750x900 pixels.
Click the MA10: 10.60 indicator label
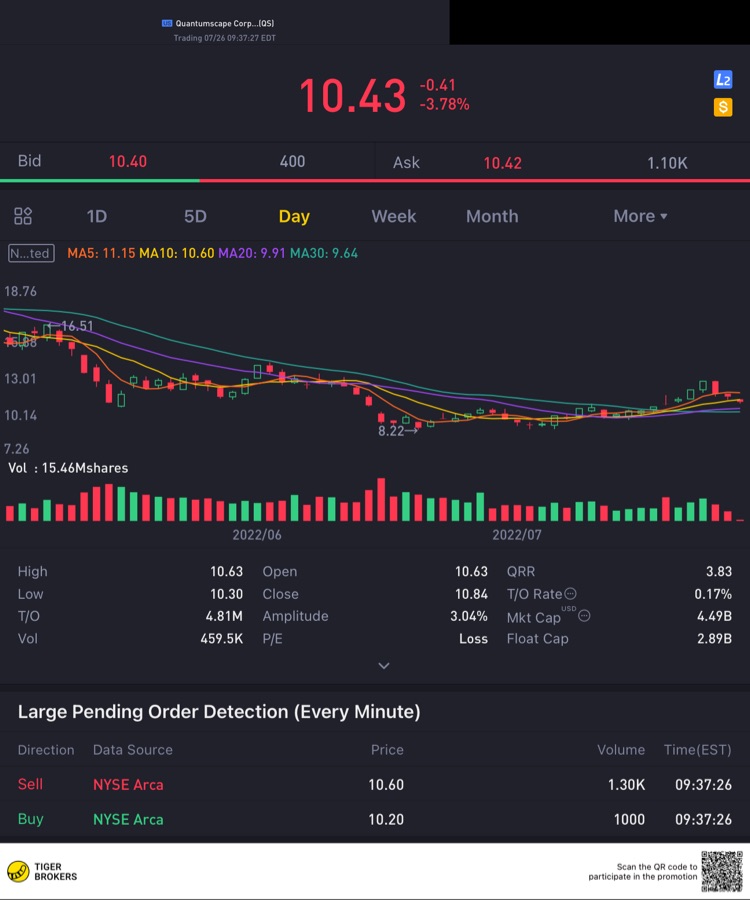point(177,253)
